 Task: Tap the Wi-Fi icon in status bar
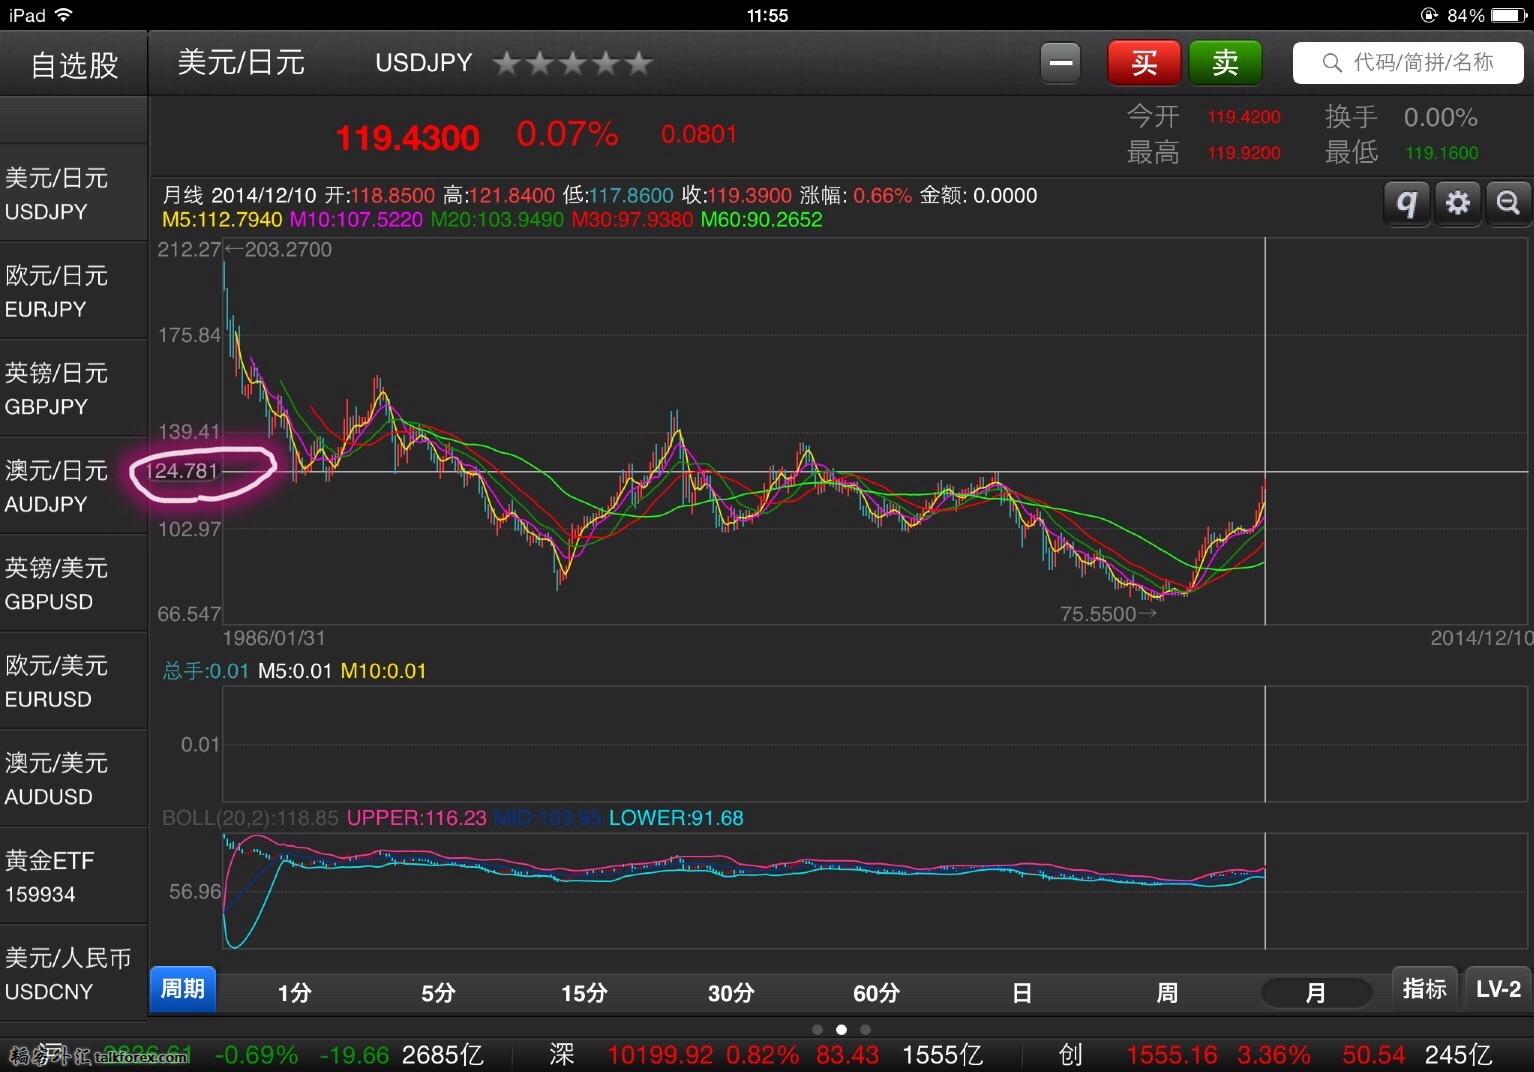pos(63,15)
